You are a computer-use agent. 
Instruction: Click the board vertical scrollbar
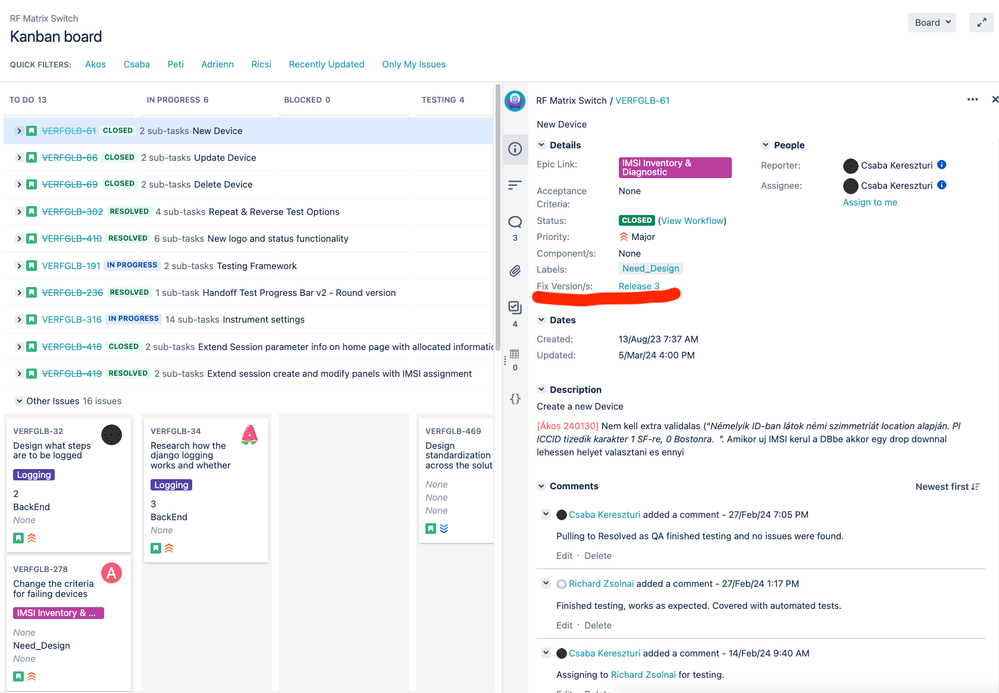tap(498, 217)
